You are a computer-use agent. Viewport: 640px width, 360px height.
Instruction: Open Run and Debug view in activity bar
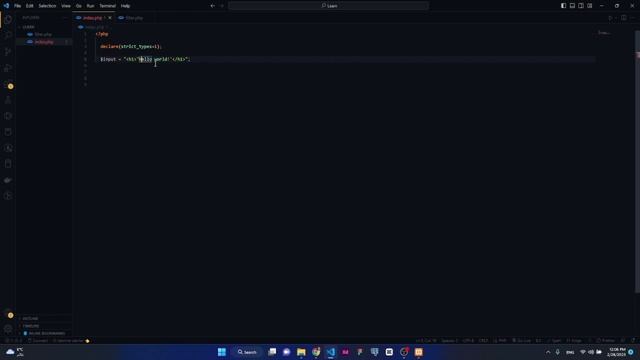pos(8,68)
